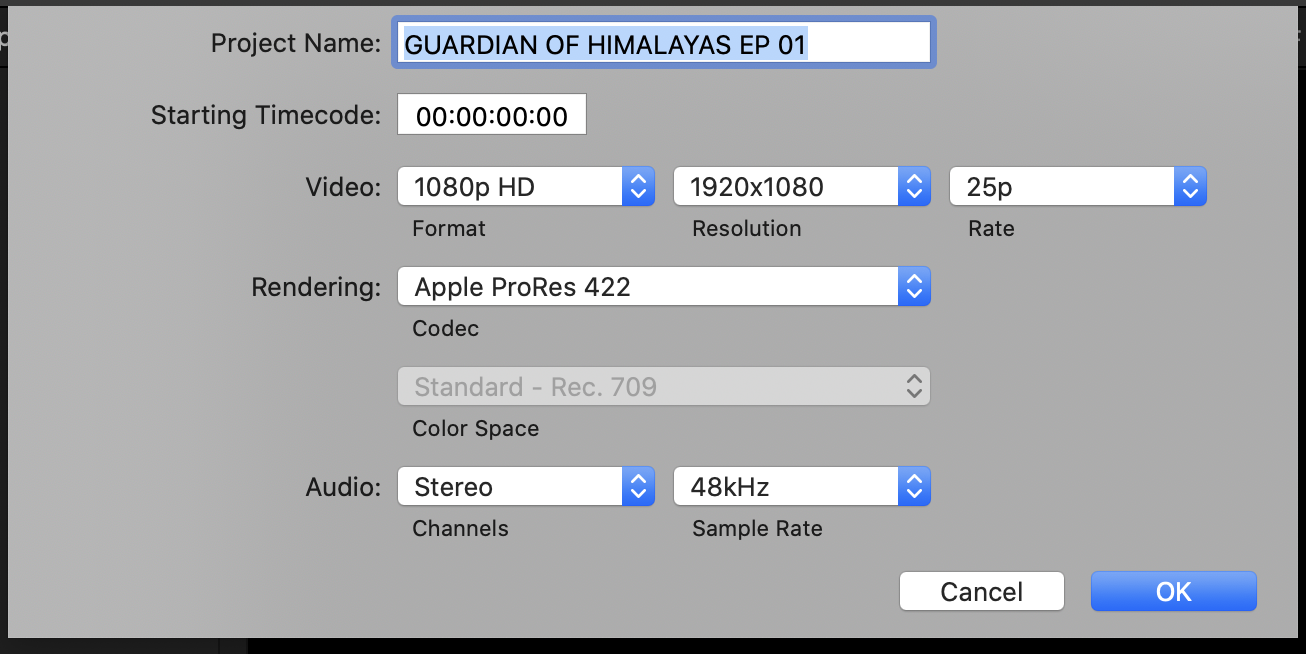This screenshot has height=654, width=1306.
Task: Click the blue arrows on the Format popup
Action: coord(638,187)
